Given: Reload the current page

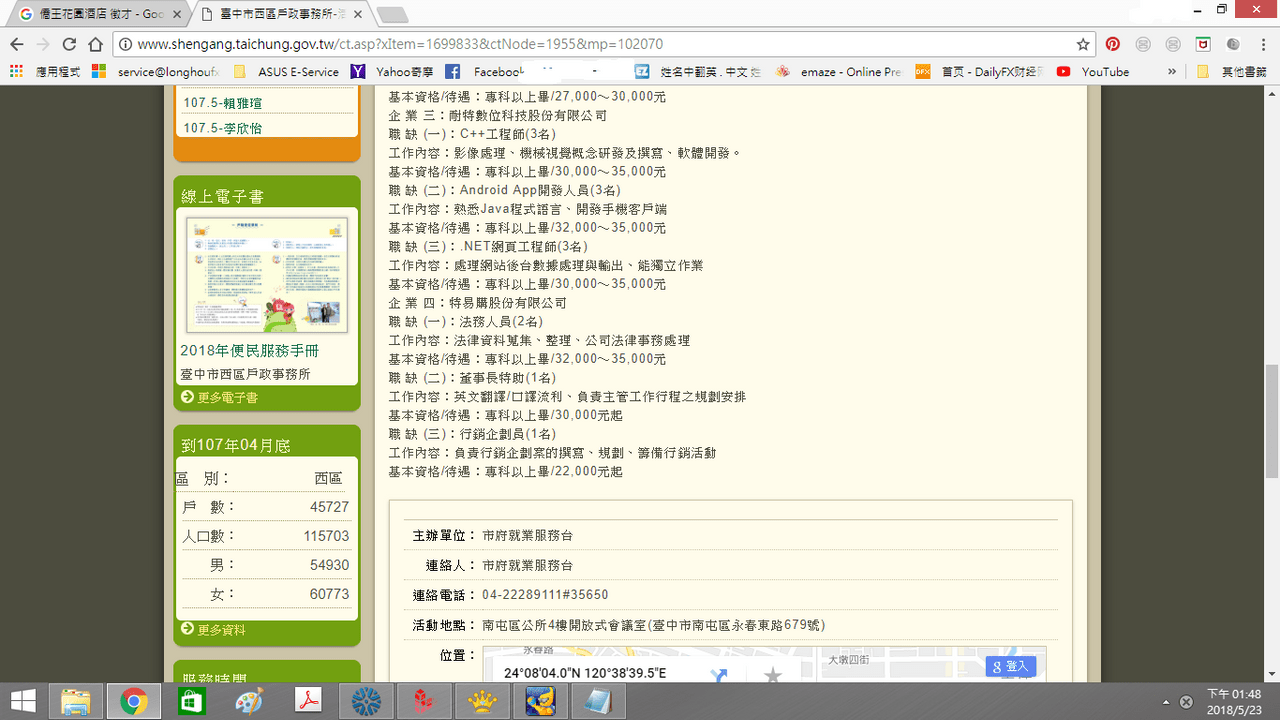Looking at the screenshot, I should click(x=69, y=44).
